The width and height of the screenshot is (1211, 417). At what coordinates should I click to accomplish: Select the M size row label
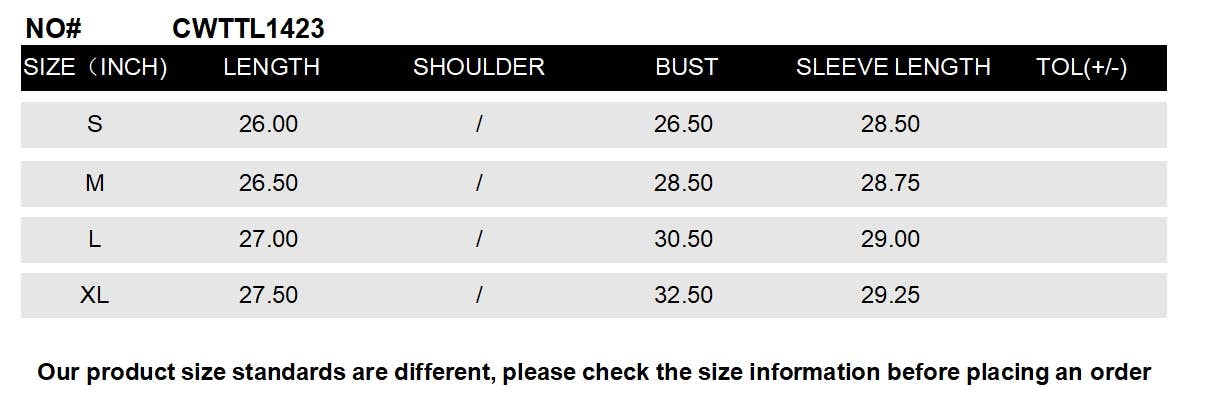tap(95, 184)
